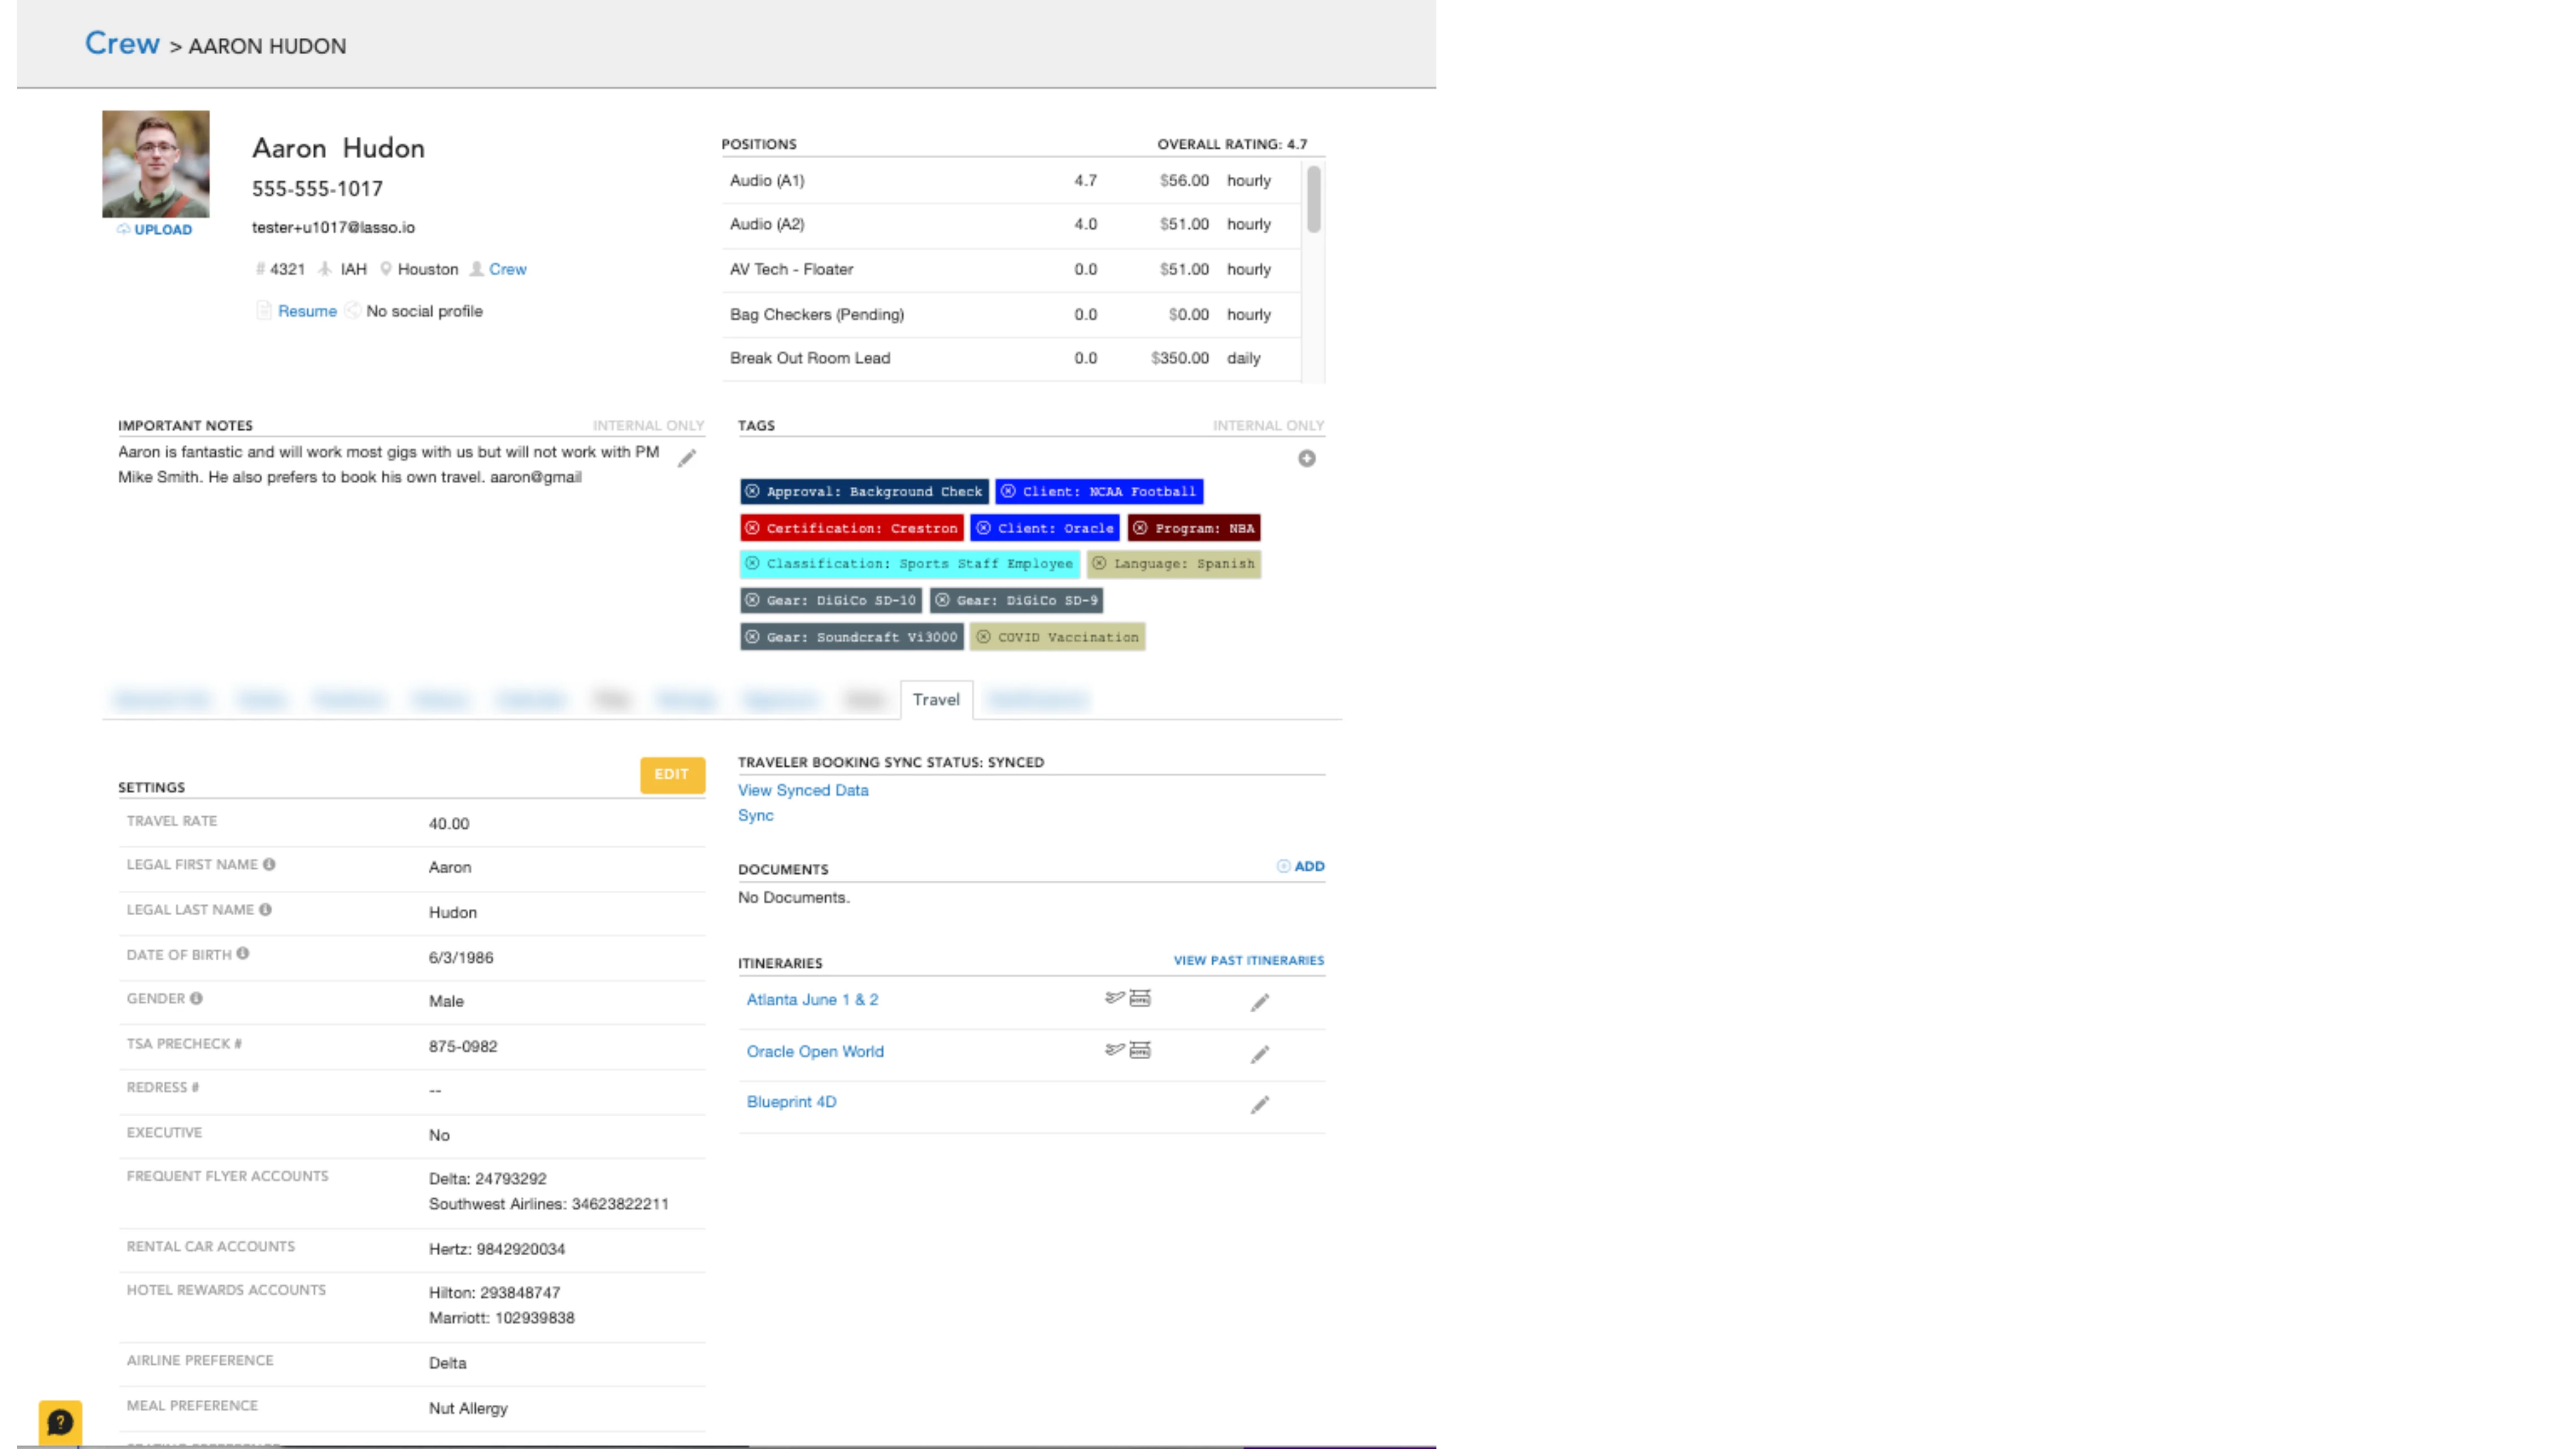Click the Sync link
This screenshot has height=1449, width=2576.
tap(756, 815)
